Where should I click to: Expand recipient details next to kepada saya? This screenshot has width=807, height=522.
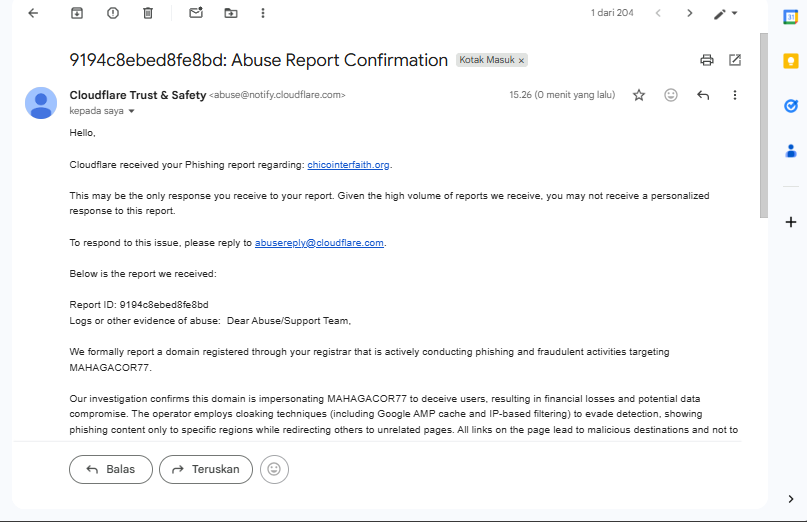click(x=131, y=111)
